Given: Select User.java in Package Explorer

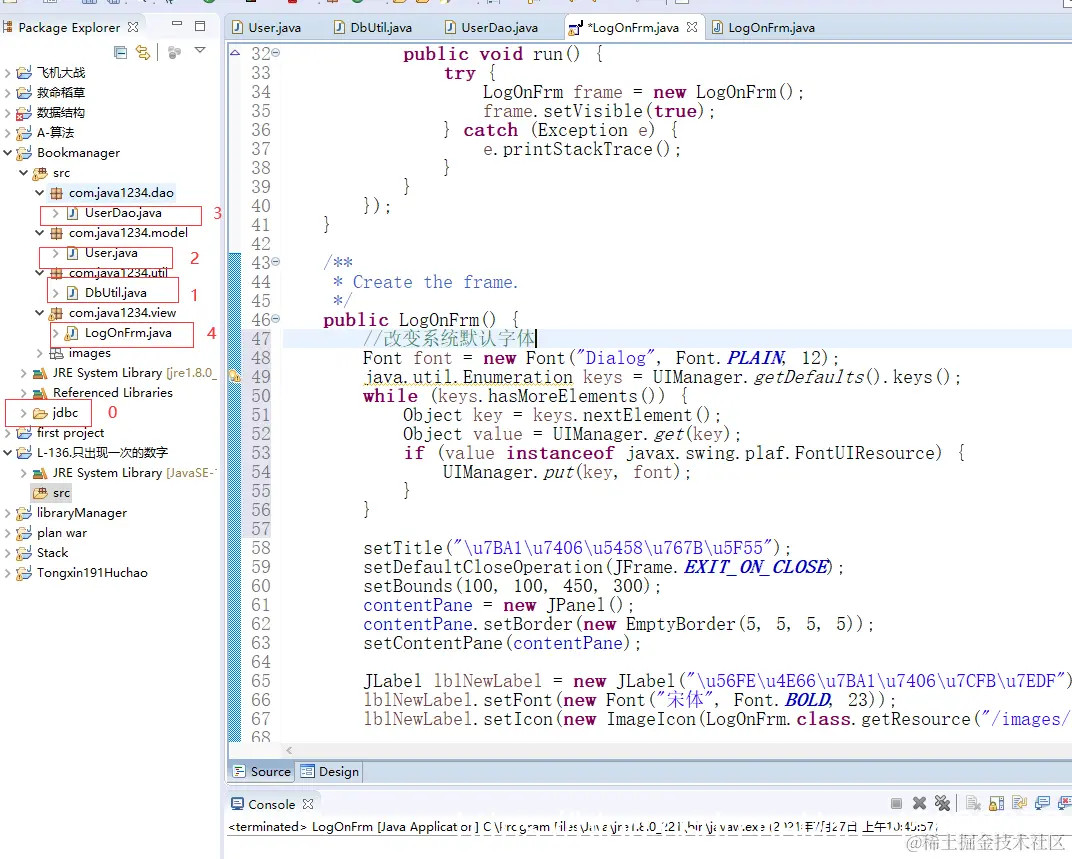Looking at the screenshot, I should point(111,253).
